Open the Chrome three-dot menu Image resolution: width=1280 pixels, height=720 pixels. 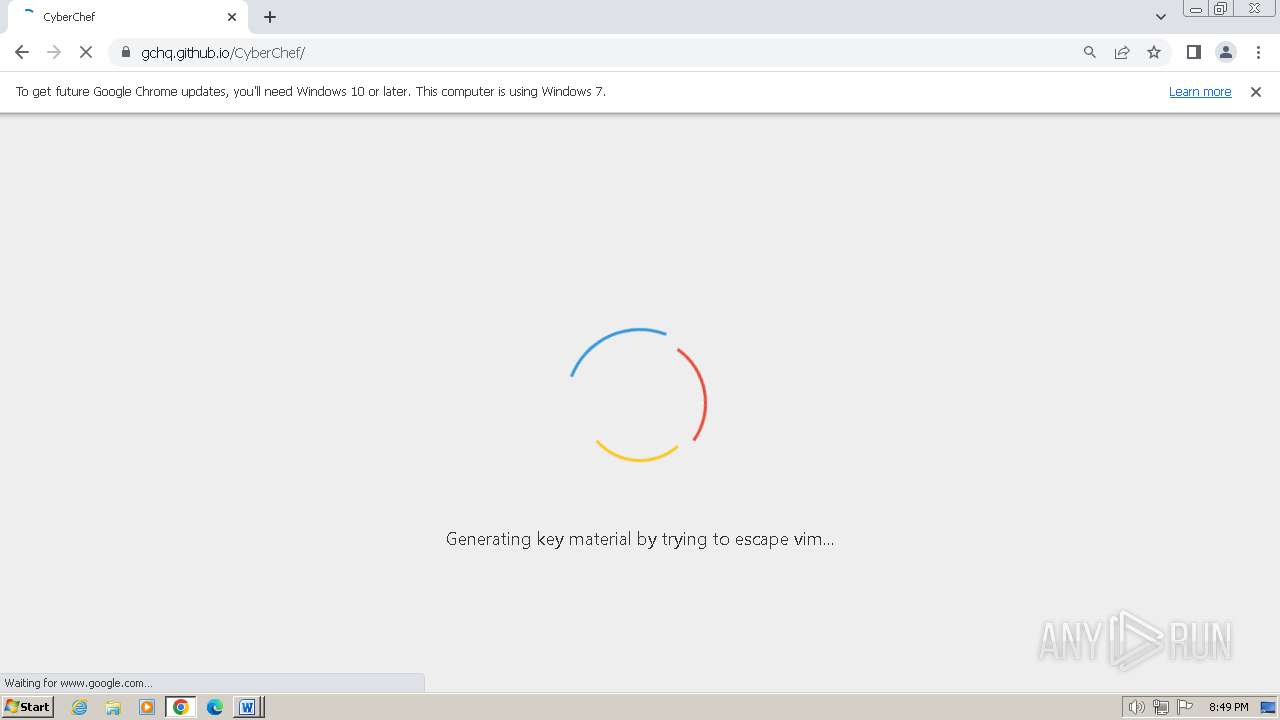[1257, 52]
